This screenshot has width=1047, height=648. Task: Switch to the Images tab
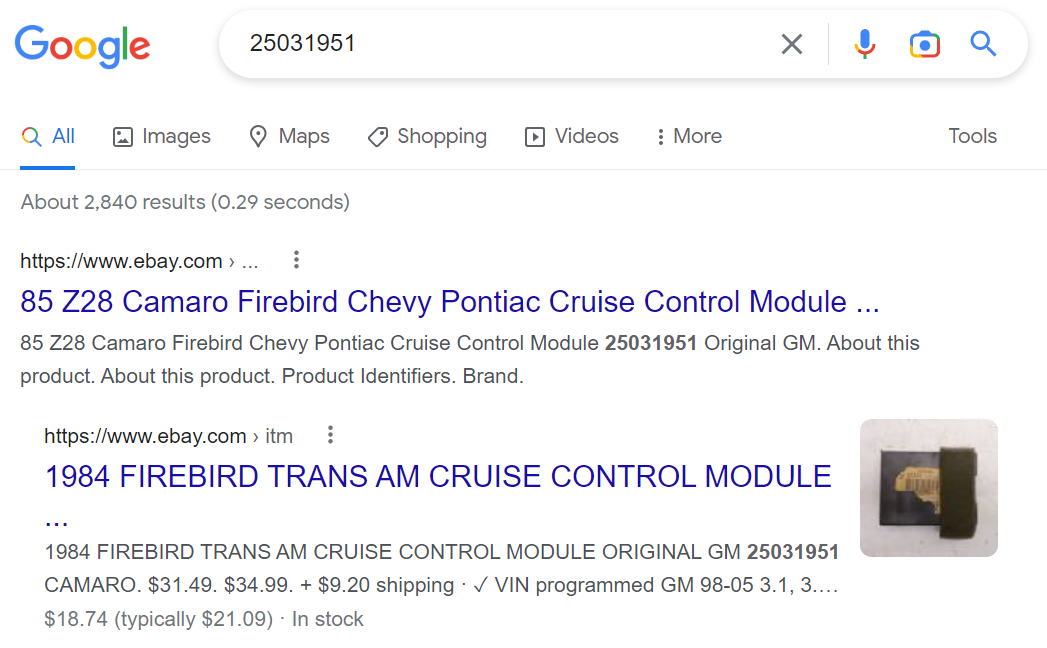point(162,137)
